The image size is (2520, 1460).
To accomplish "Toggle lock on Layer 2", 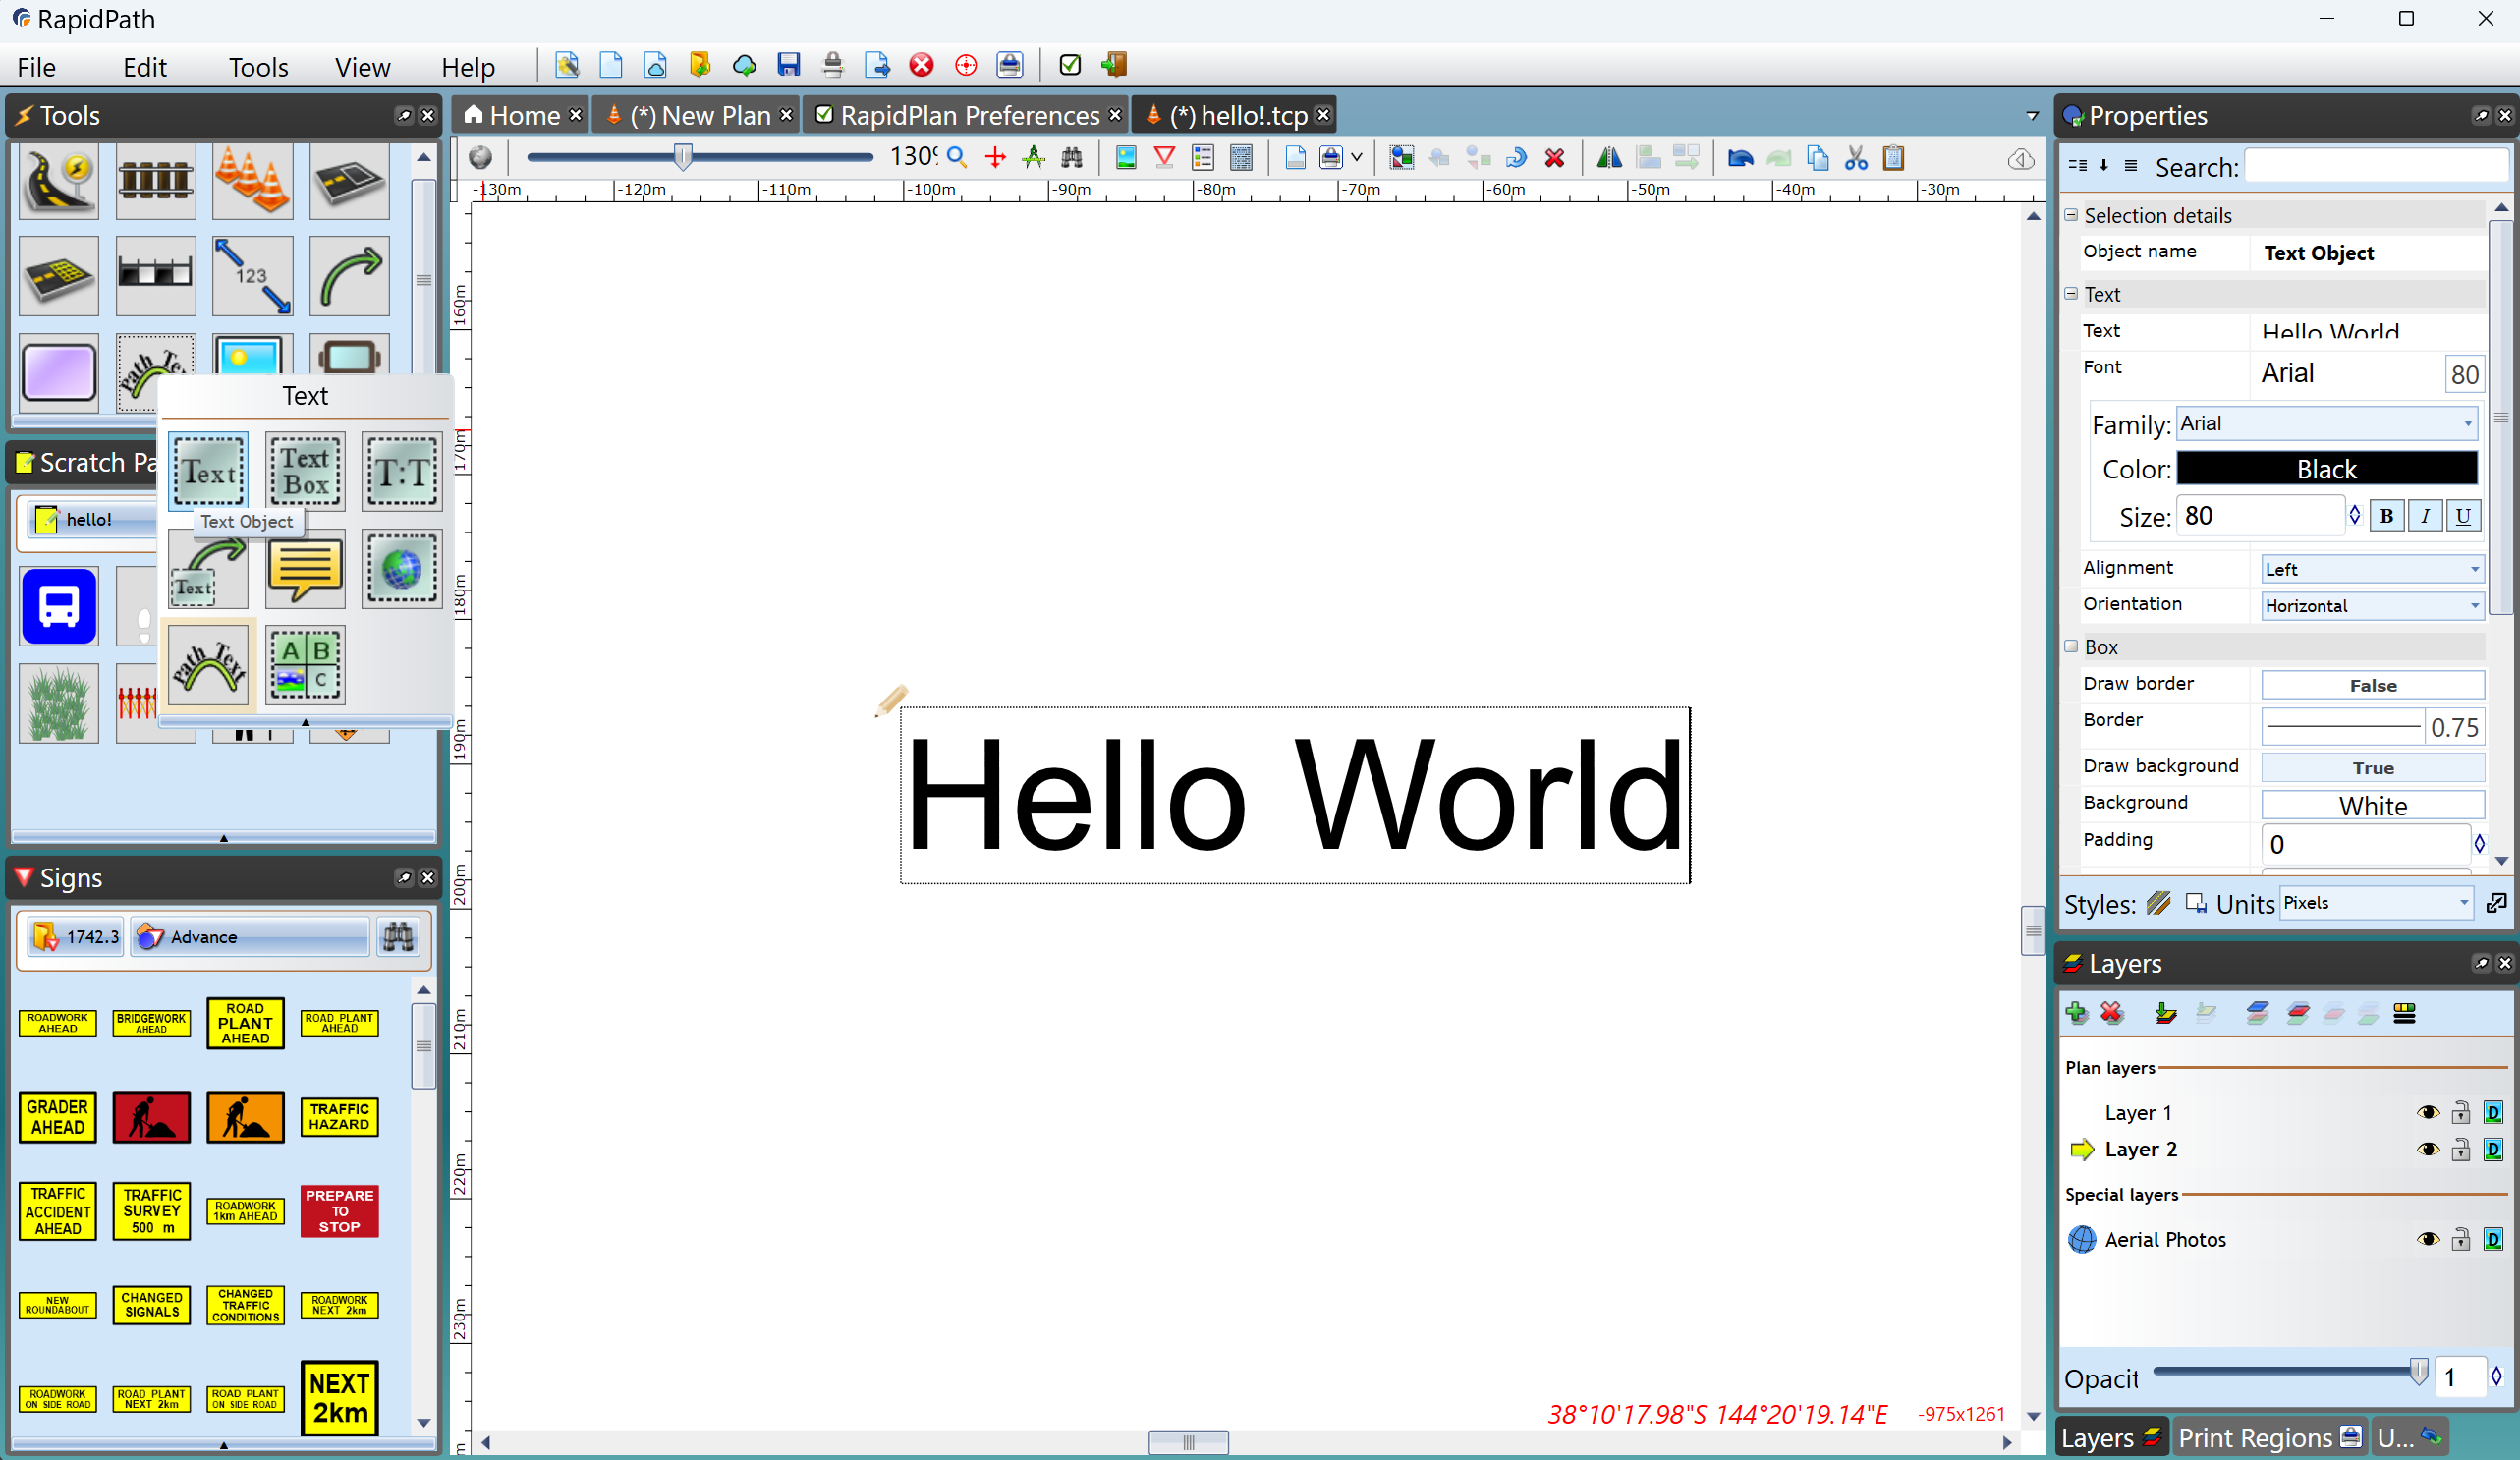I will [2461, 1150].
